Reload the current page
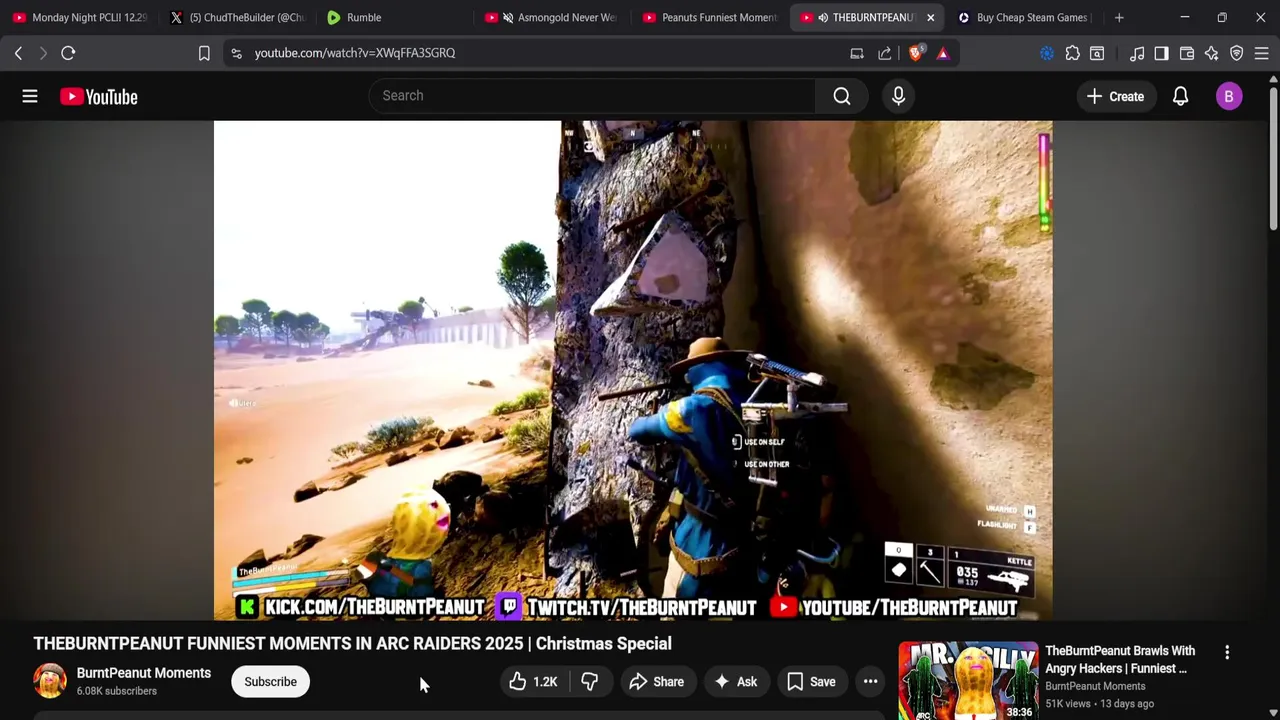The height and width of the screenshot is (720, 1280). 68,53
